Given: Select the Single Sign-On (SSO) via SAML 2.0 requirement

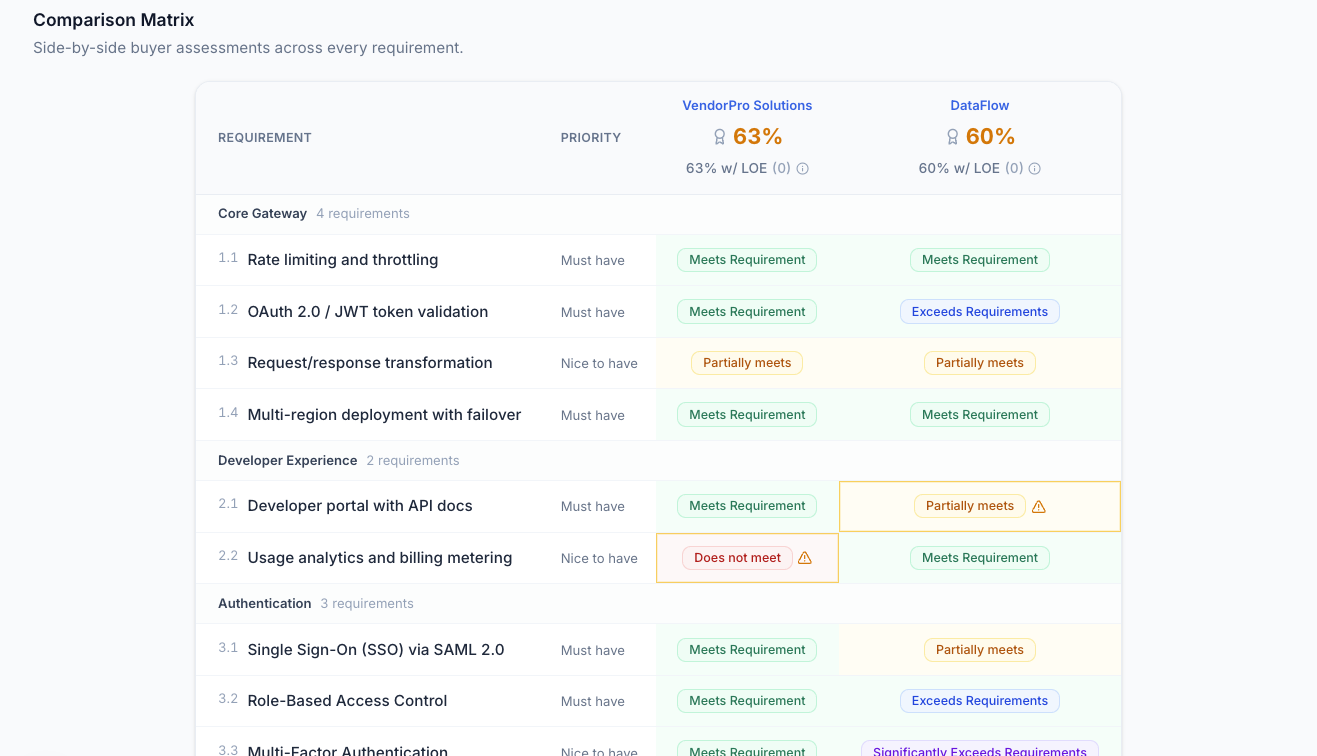Looking at the screenshot, I should [376, 650].
